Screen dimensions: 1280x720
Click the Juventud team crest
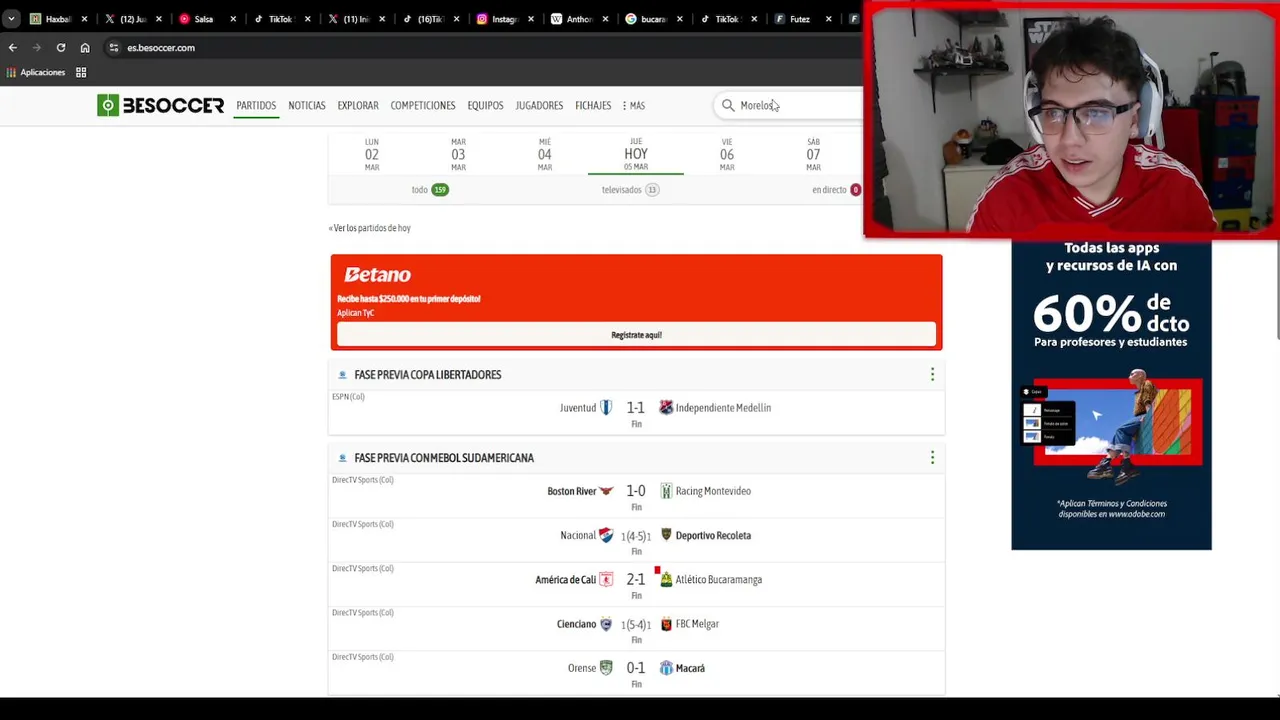pyautogui.click(x=606, y=407)
